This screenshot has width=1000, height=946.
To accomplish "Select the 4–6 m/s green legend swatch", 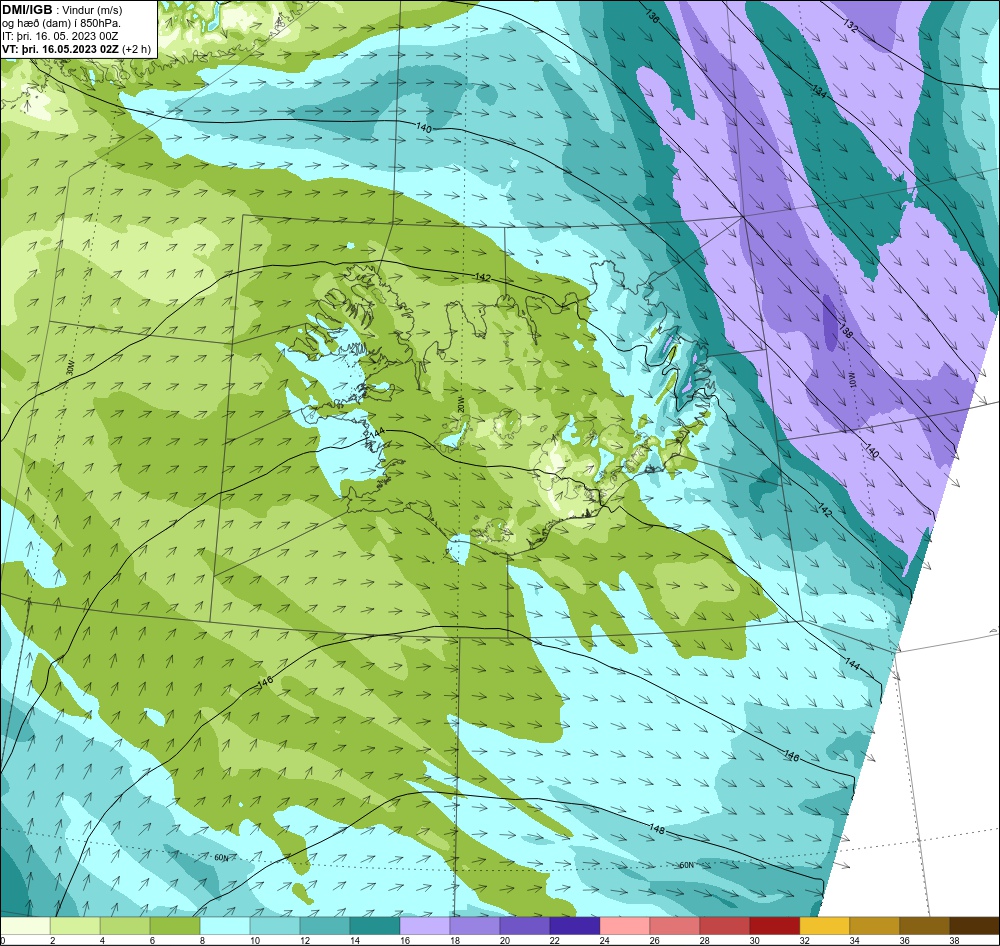I will 125,926.
